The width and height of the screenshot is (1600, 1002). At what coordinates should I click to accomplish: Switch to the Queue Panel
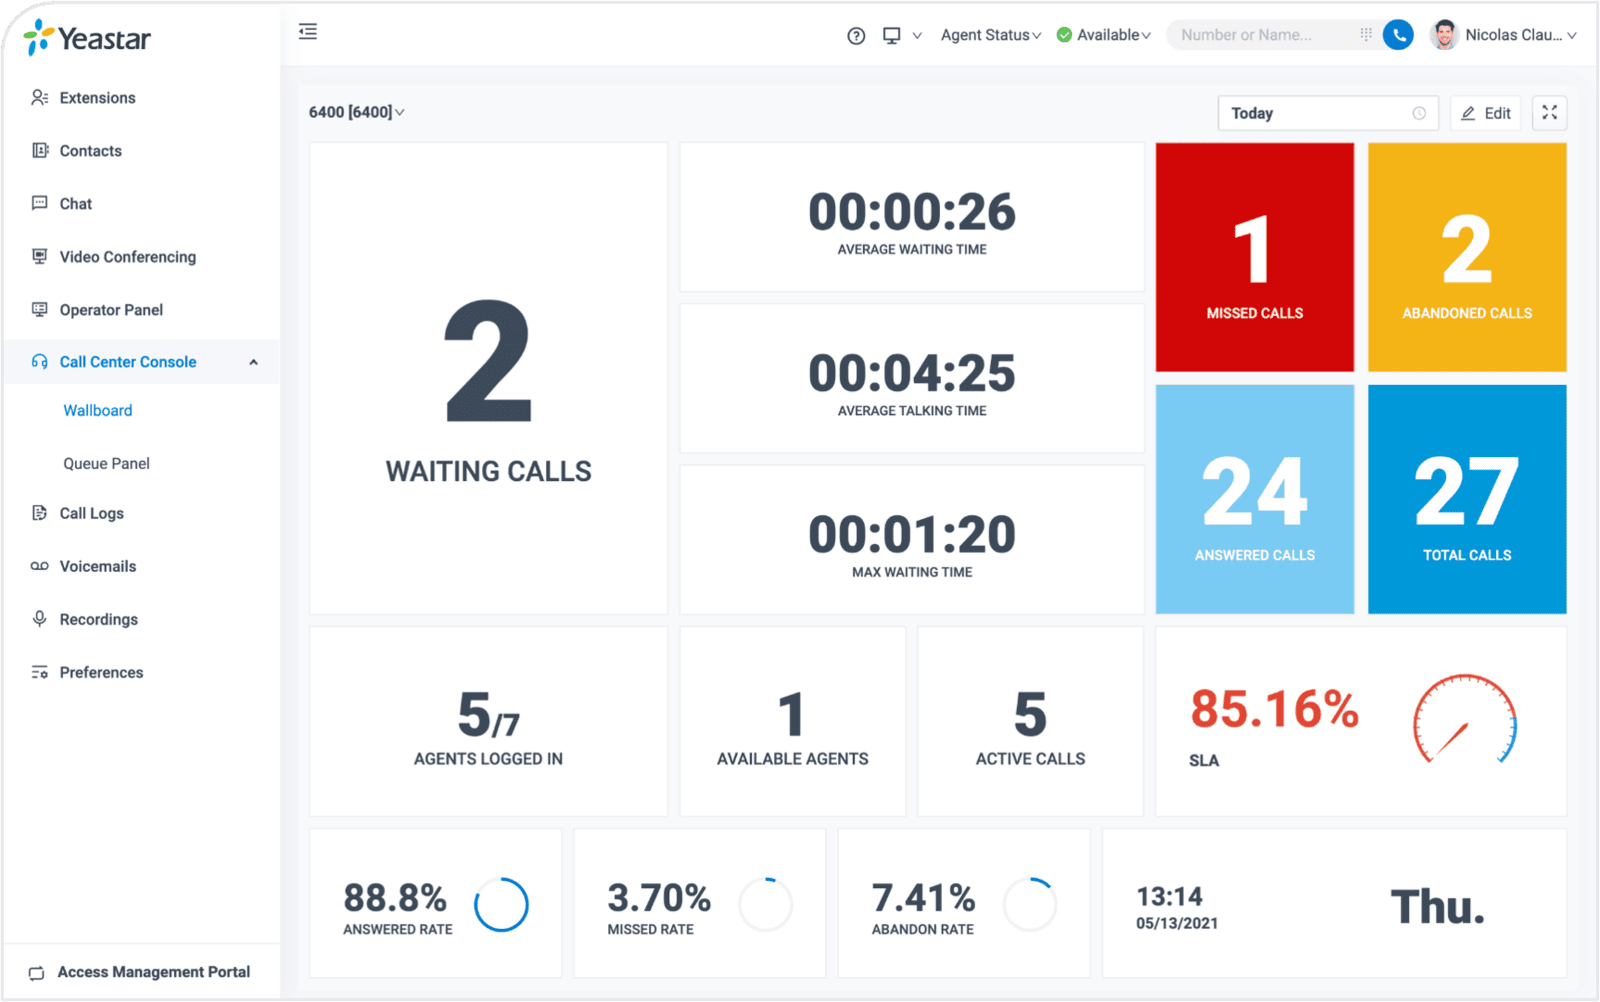tap(106, 463)
